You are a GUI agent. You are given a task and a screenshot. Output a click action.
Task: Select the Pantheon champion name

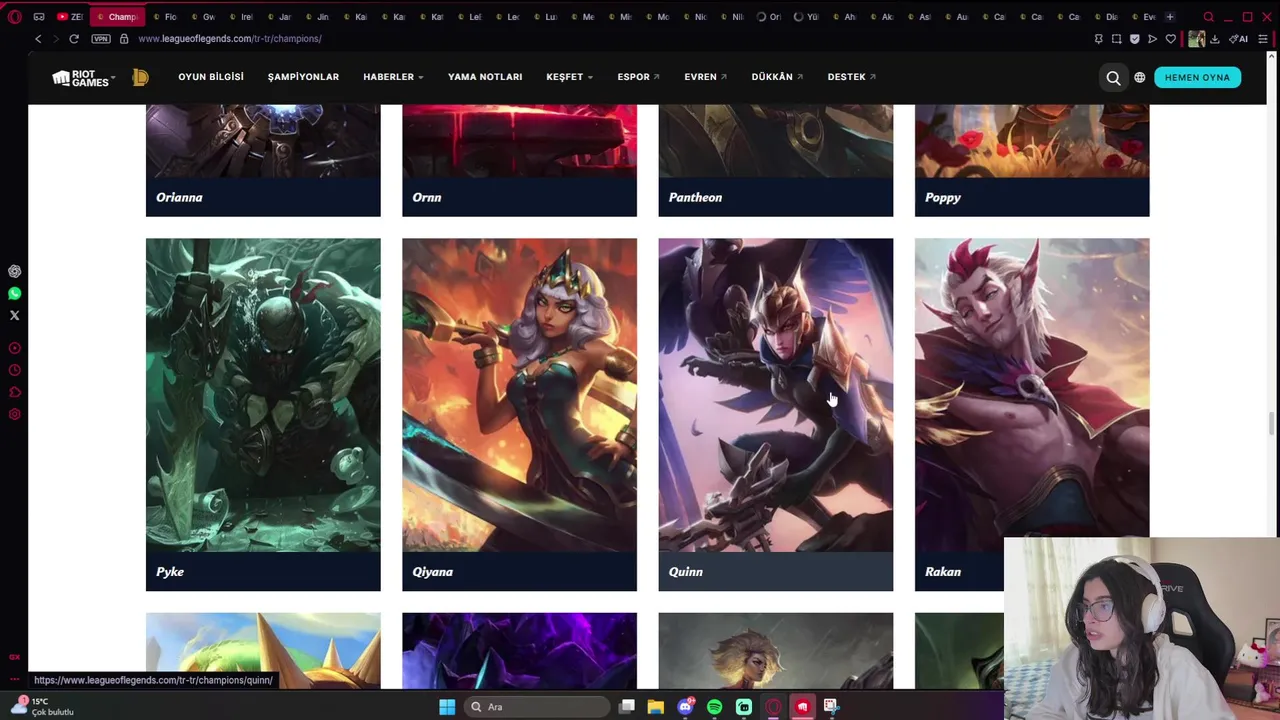point(695,197)
